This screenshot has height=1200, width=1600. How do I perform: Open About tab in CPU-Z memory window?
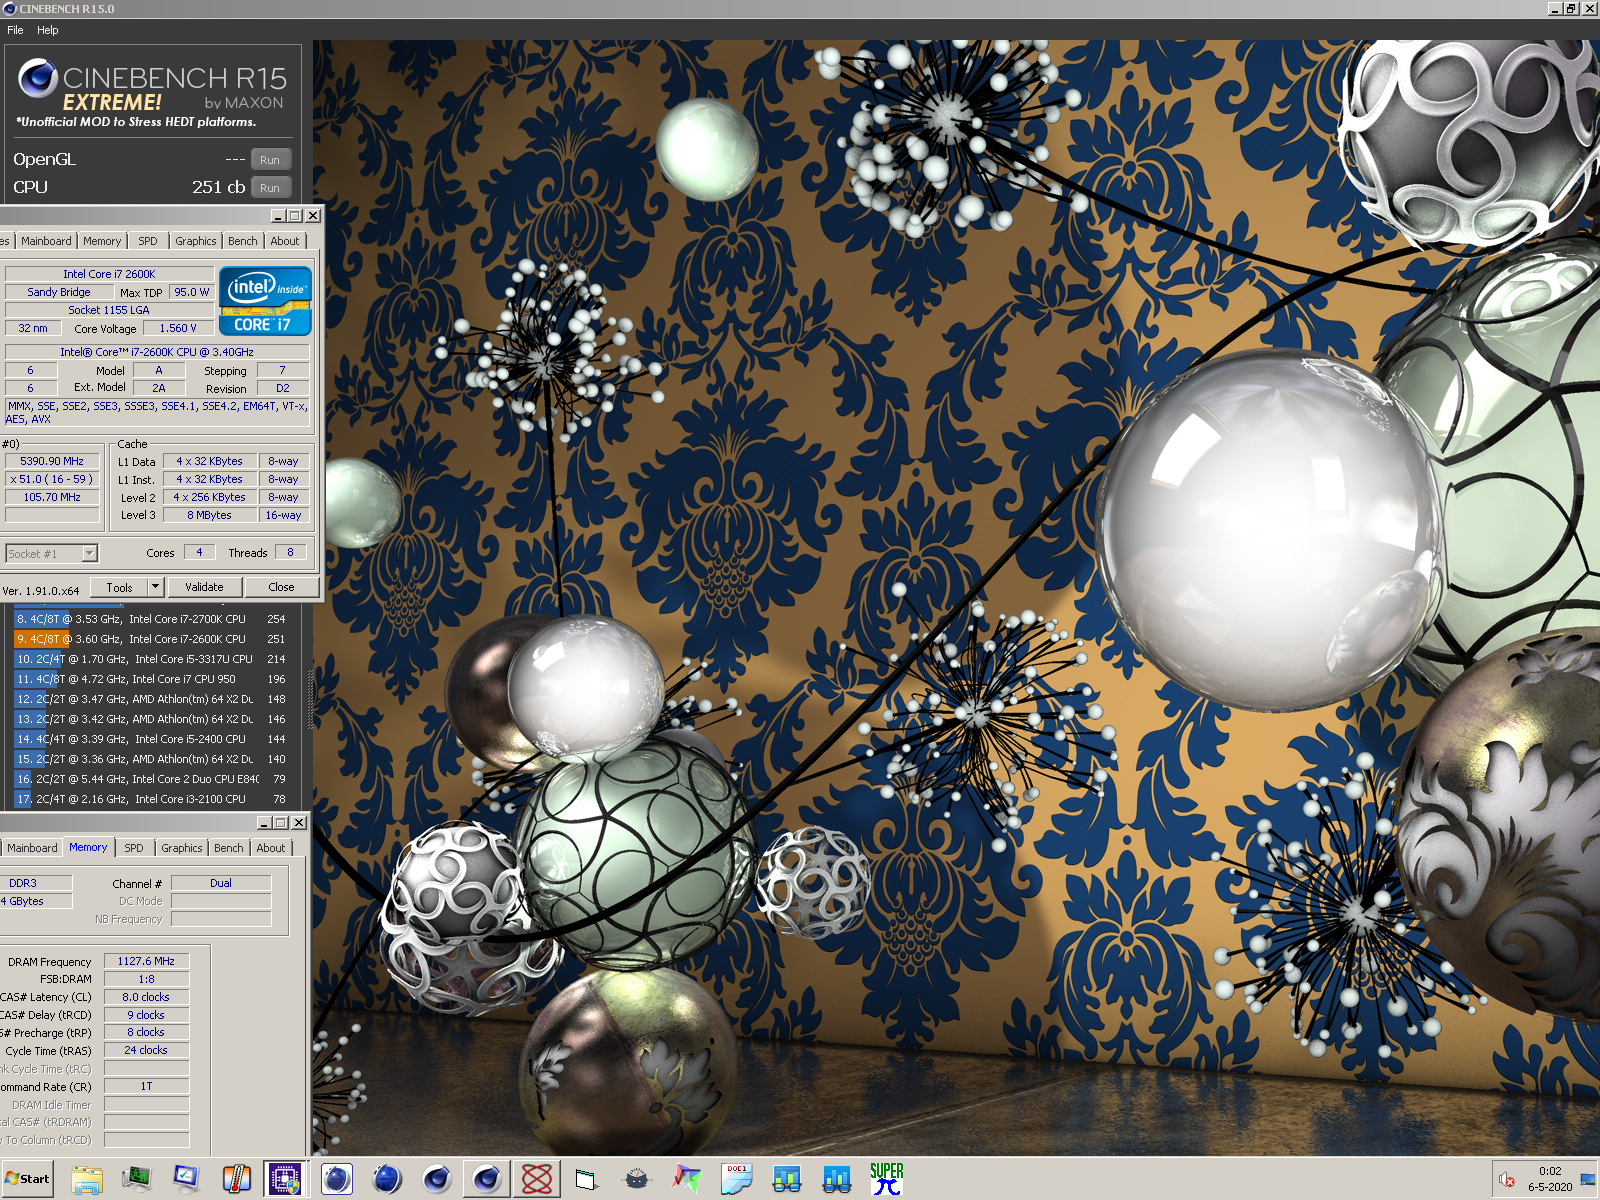pos(271,848)
